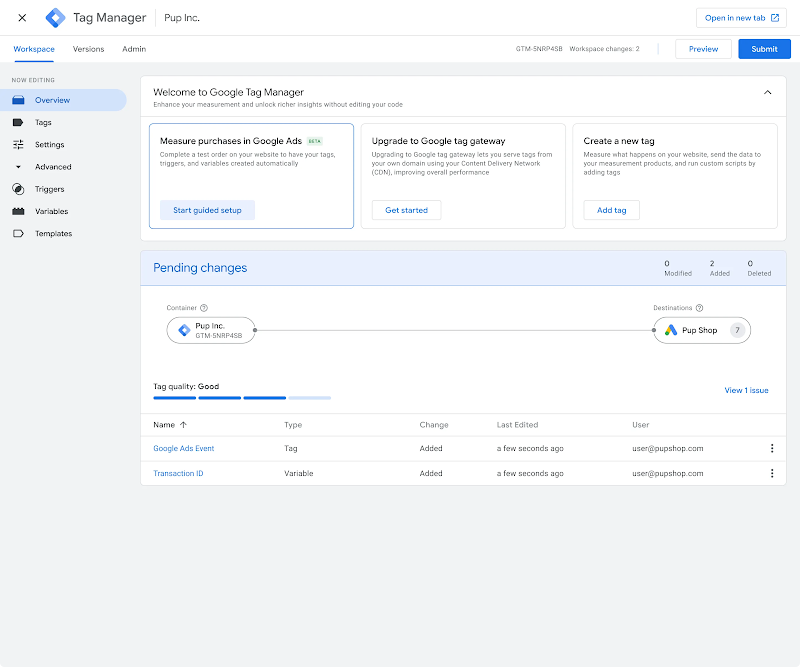This screenshot has height=667, width=800.
Task: Click the Preview button
Action: [703, 49]
